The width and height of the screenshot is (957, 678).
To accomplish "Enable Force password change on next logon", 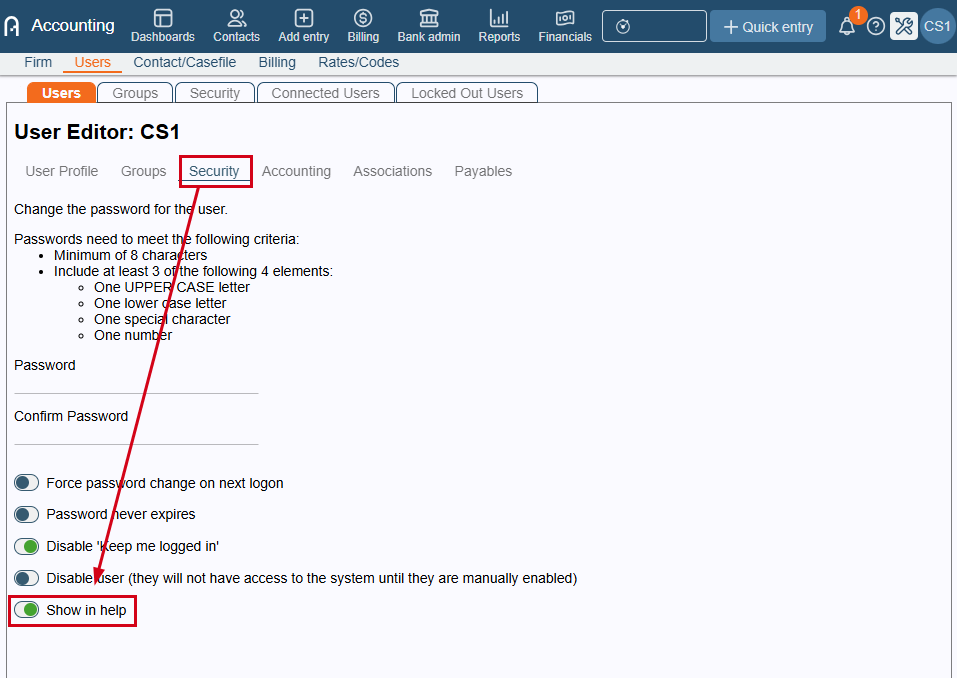I will click(x=26, y=483).
